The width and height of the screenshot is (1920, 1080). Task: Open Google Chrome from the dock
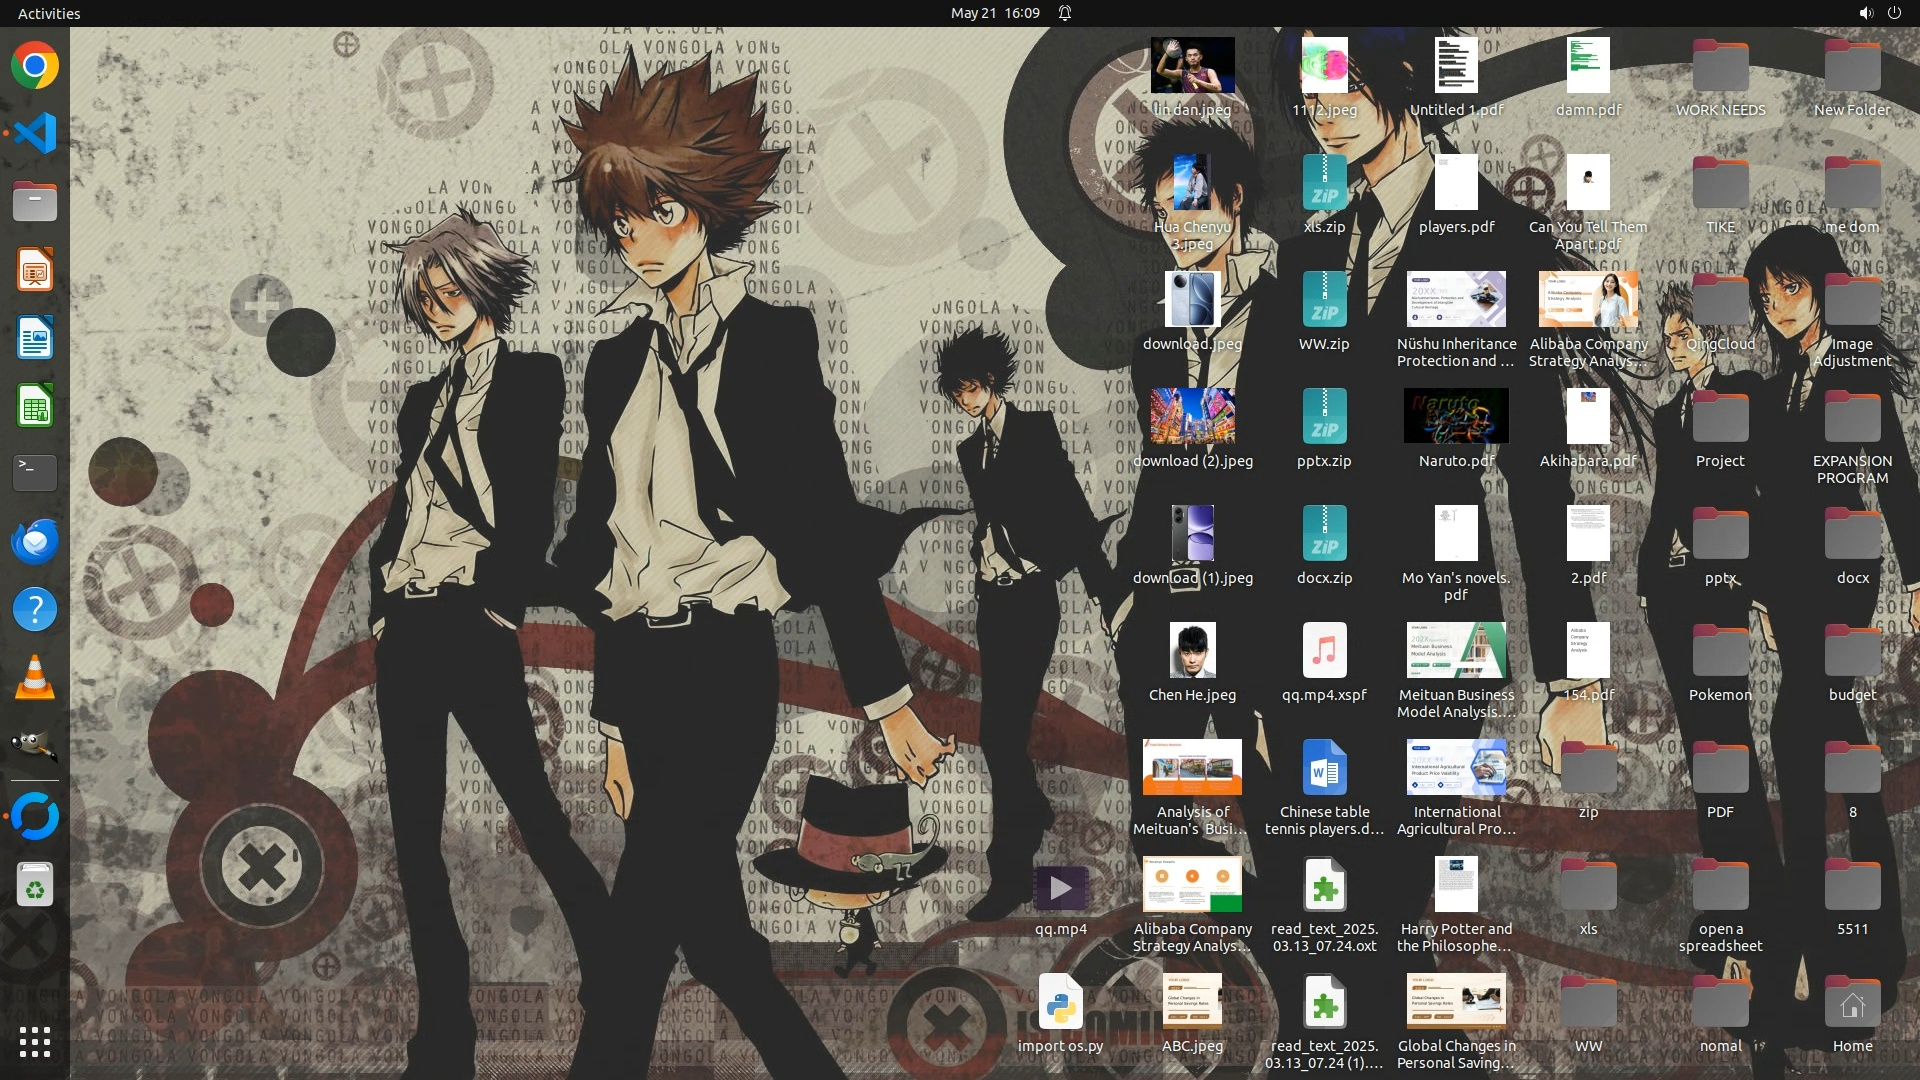click(x=35, y=66)
